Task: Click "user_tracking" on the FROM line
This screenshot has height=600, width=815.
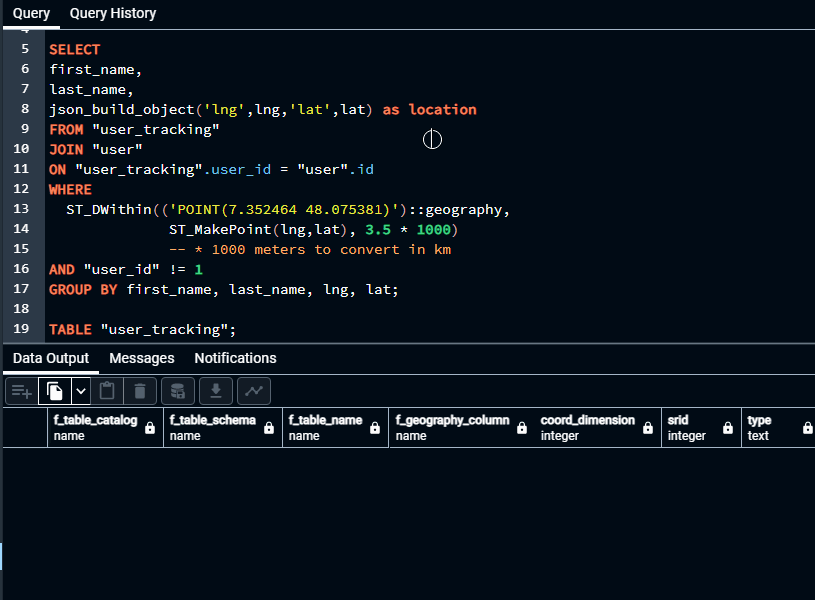Action: 155,129
